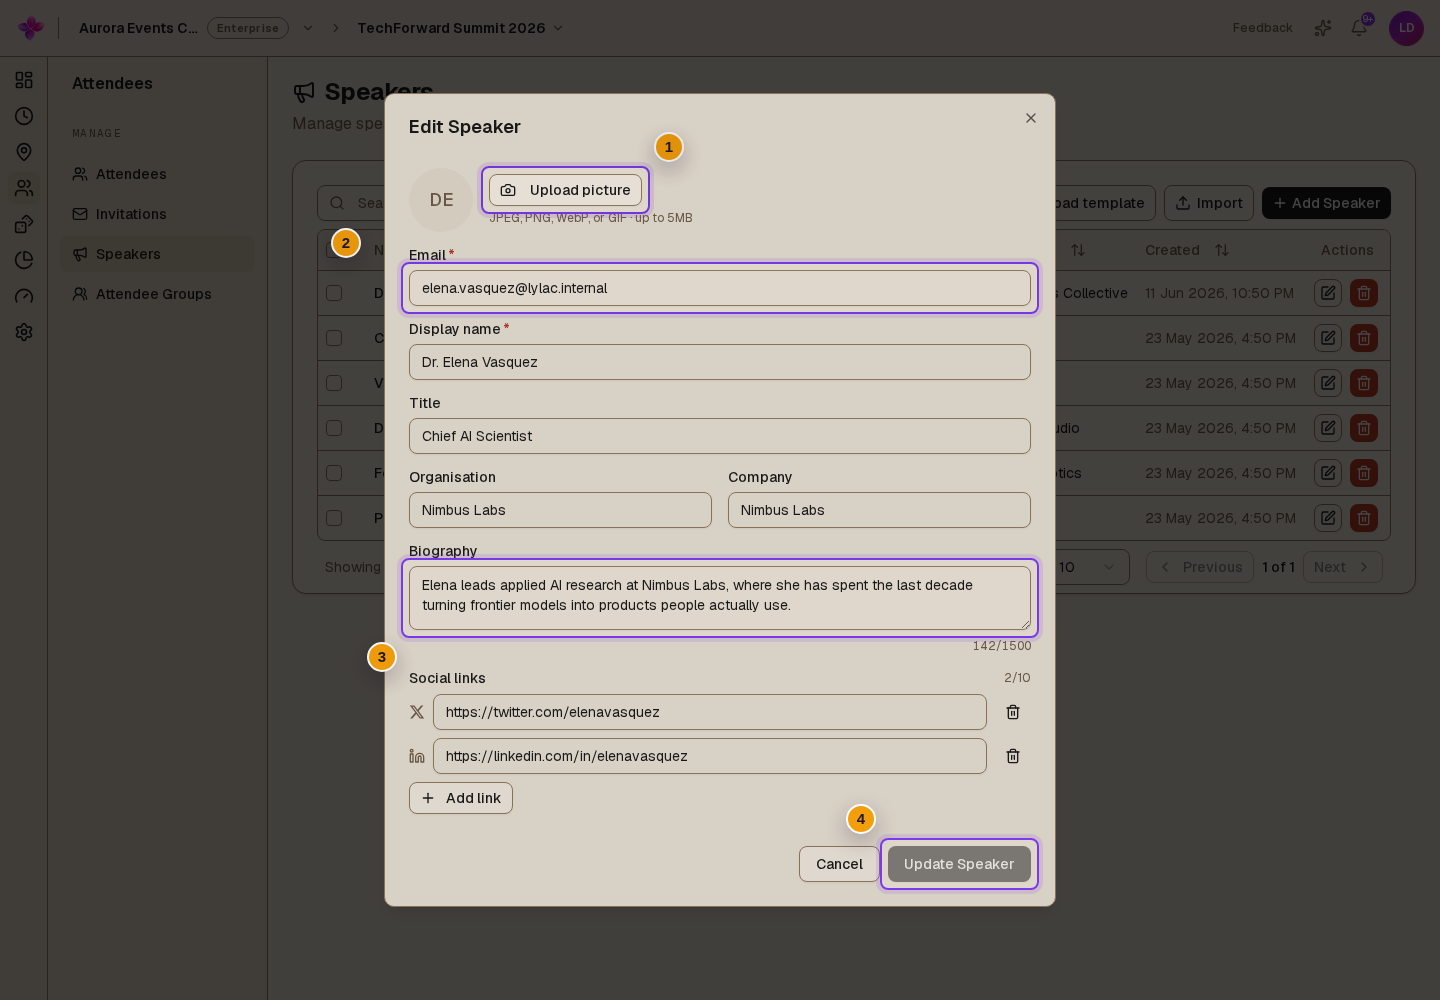Click the location pin sidebar icon
The image size is (1440, 1000).
pos(24,152)
